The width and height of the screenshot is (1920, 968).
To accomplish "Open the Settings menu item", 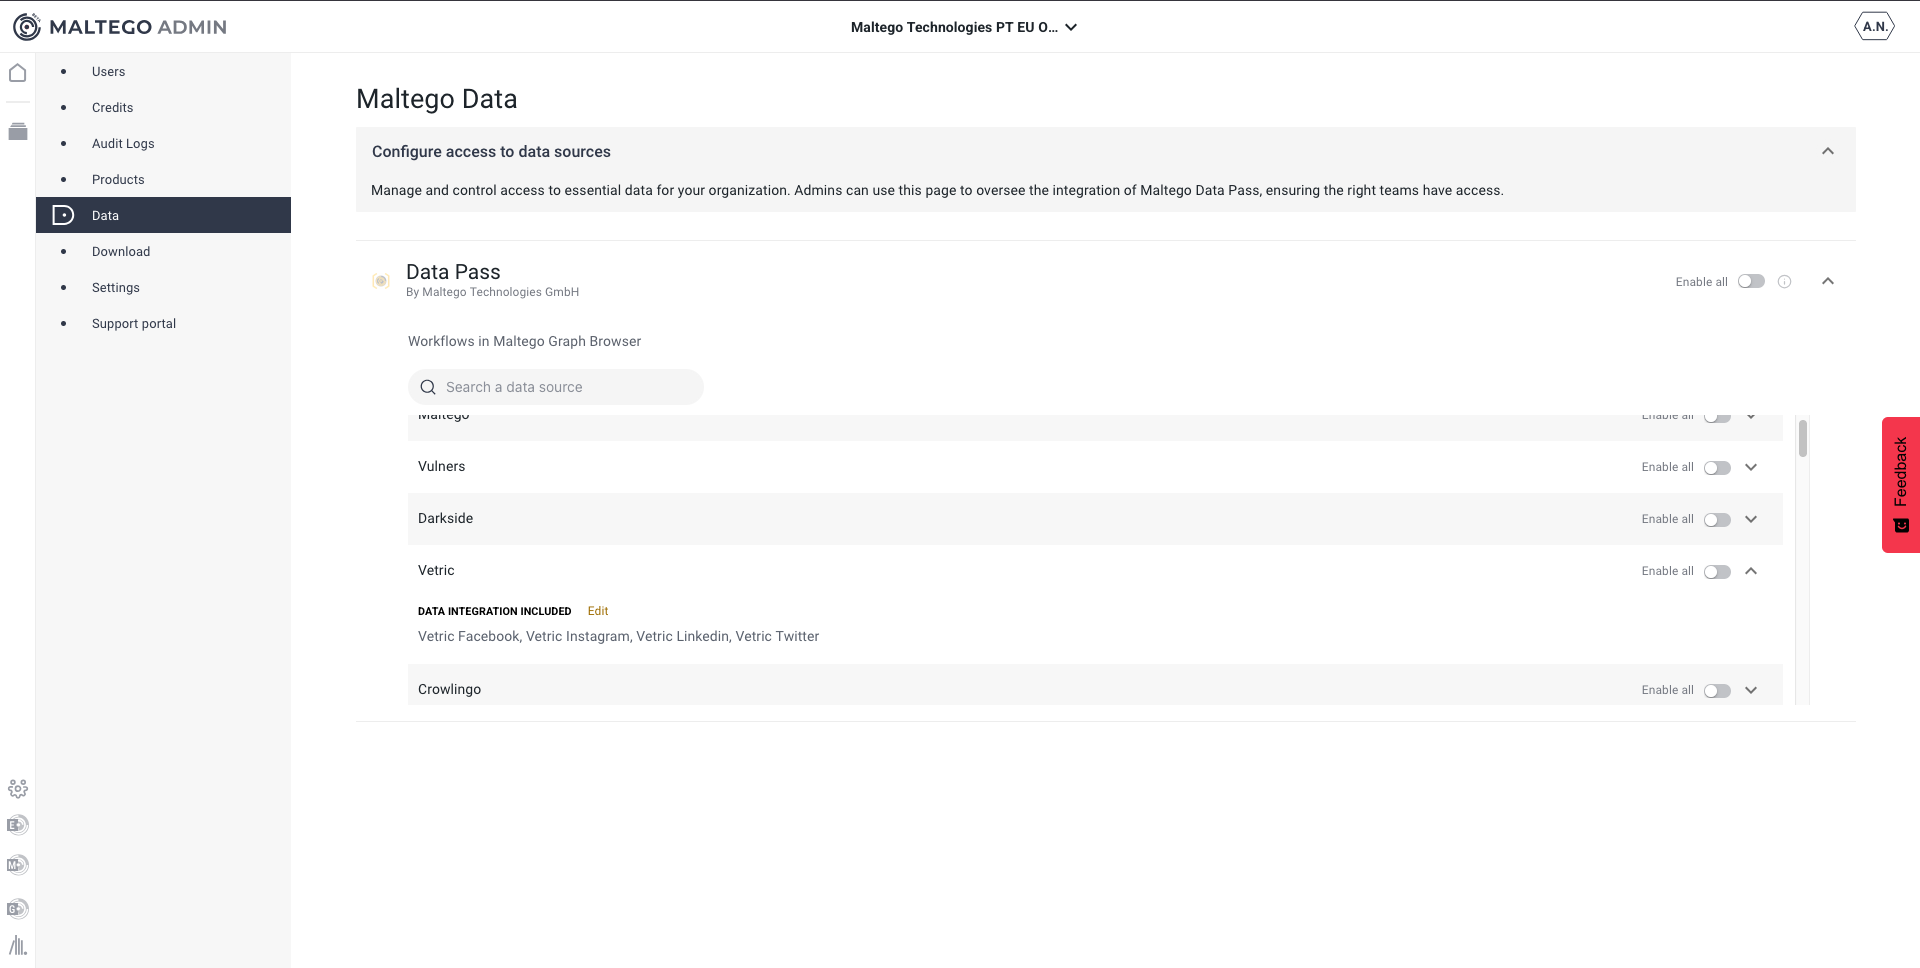I will pos(163,287).
